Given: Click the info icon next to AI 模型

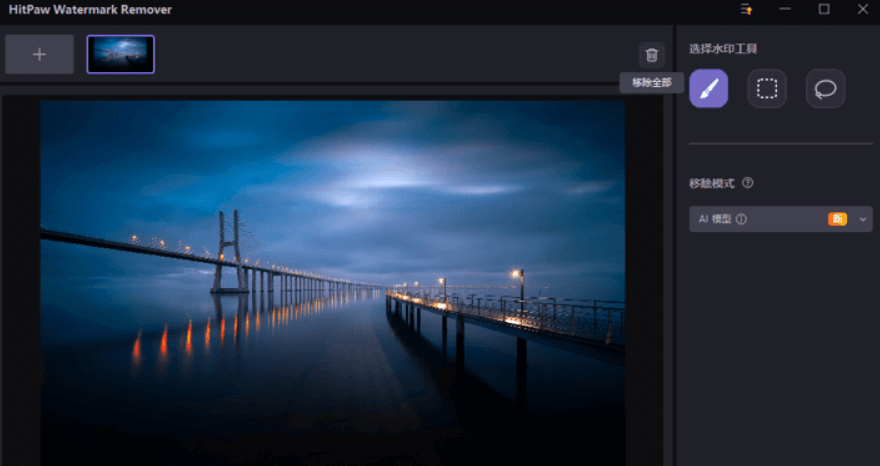Looking at the screenshot, I should coord(741,219).
